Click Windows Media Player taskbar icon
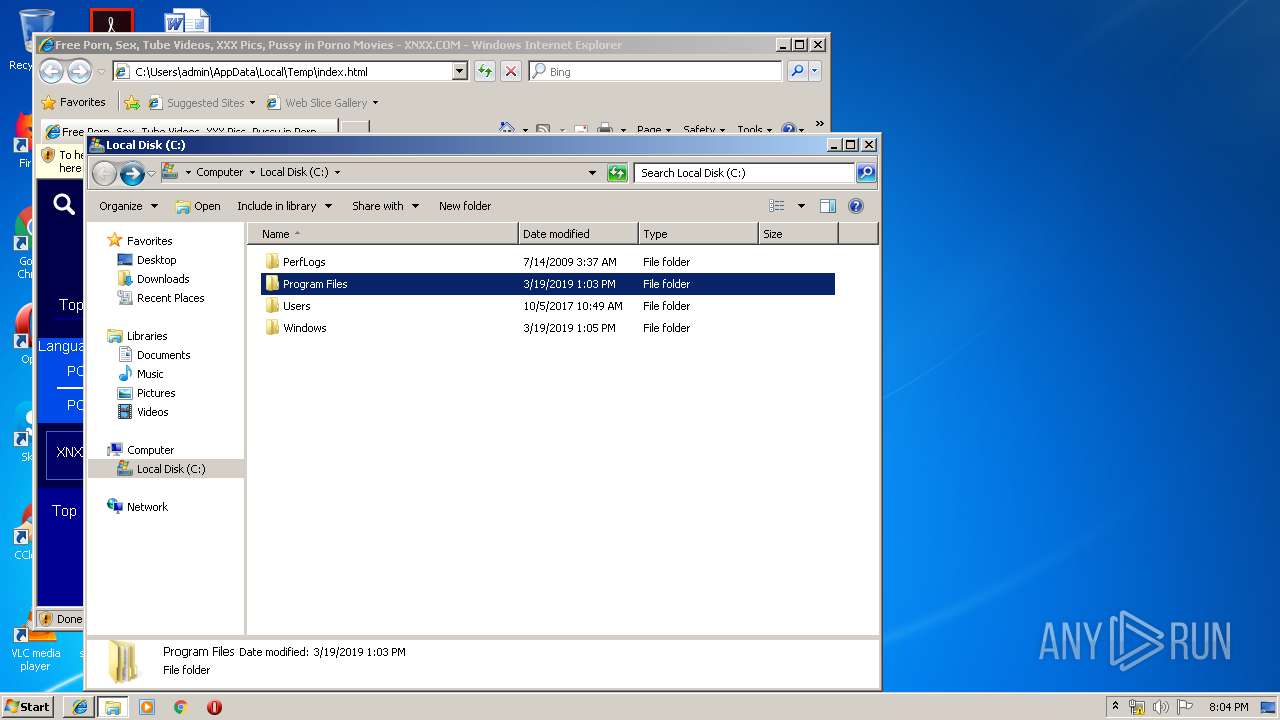The width and height of the screenshot is (1280, 720). point(147,707)
